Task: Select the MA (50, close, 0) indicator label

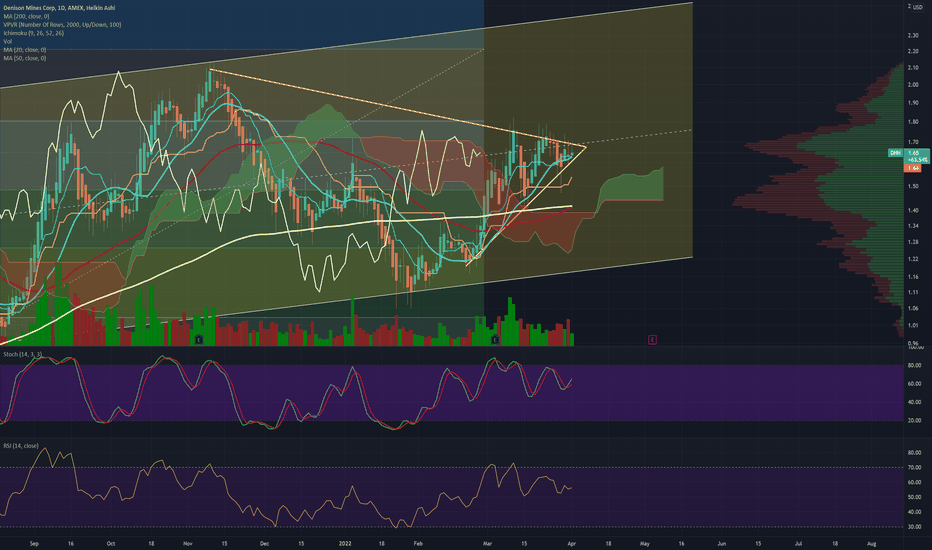Action: click(x=25, y=58)
